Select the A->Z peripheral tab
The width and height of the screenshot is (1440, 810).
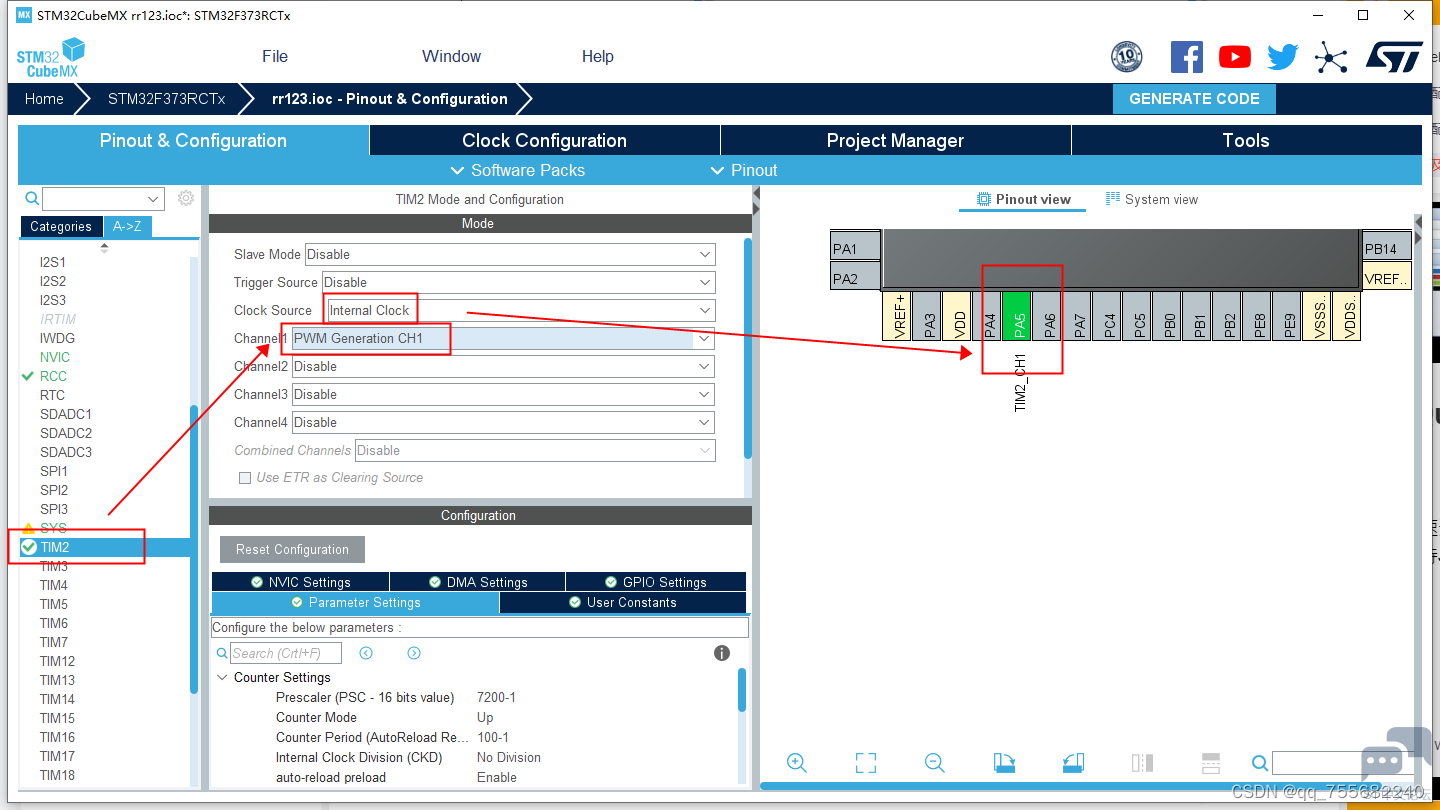[127, 227]
